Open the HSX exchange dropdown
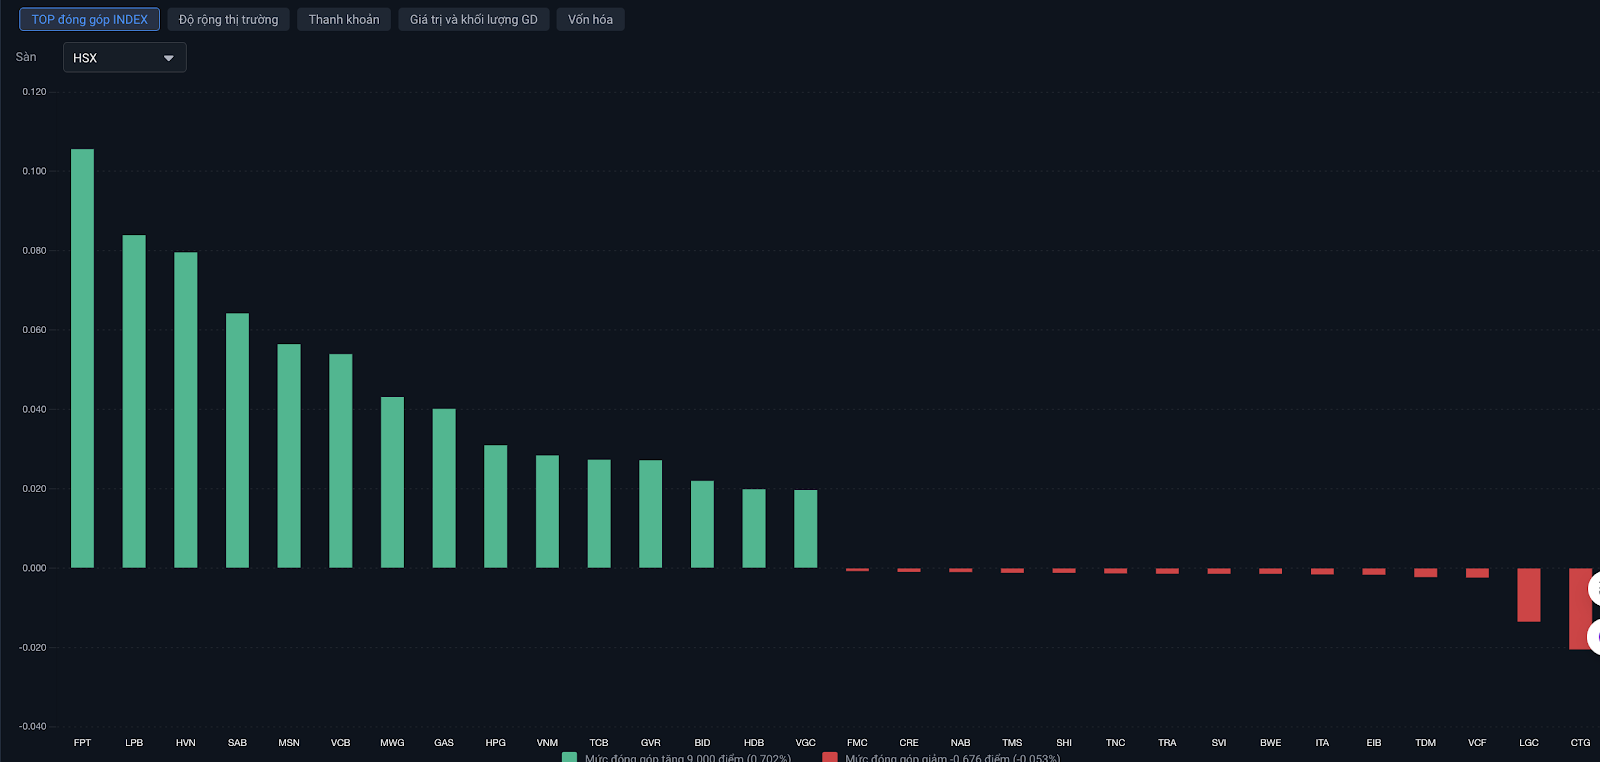 (x=124, y=58)
